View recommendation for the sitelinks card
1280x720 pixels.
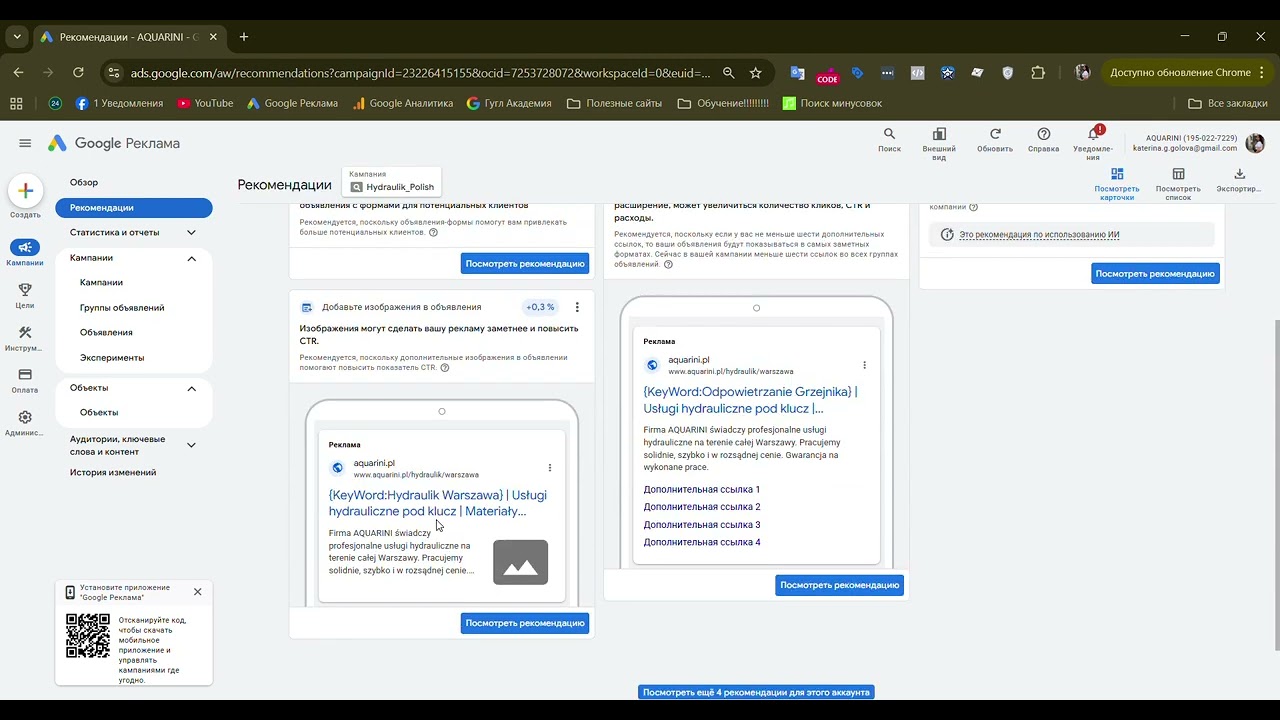coord(839,585)
